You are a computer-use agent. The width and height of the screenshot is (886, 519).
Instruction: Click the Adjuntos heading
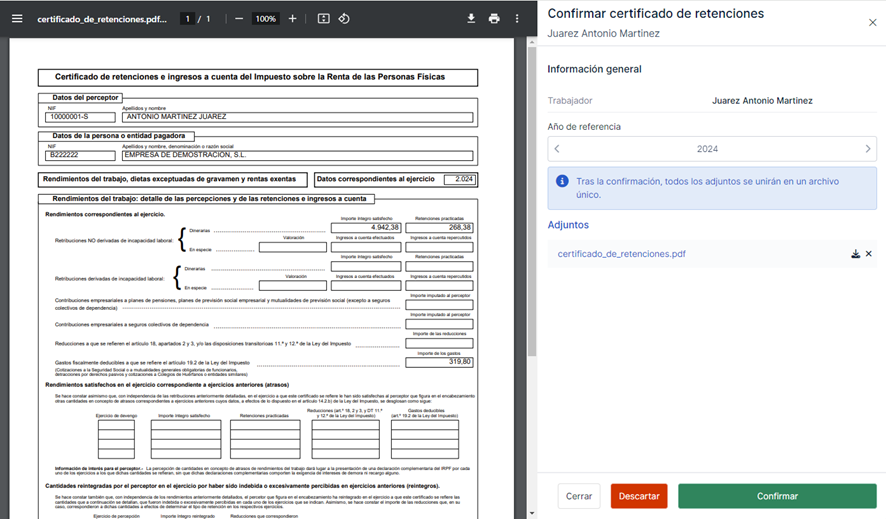(568, 225)
